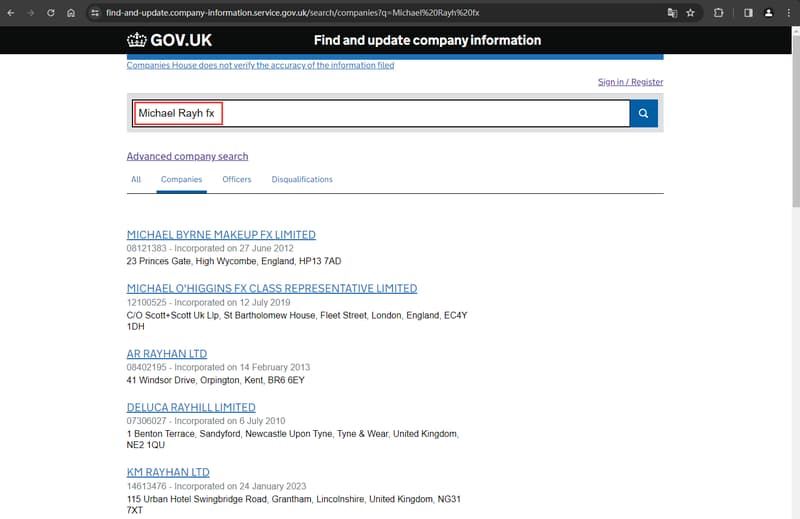The image size is (800, 519).
Task: Select address 1 Benton Terrace, Sandyford
Action: [x=293, y=439]
